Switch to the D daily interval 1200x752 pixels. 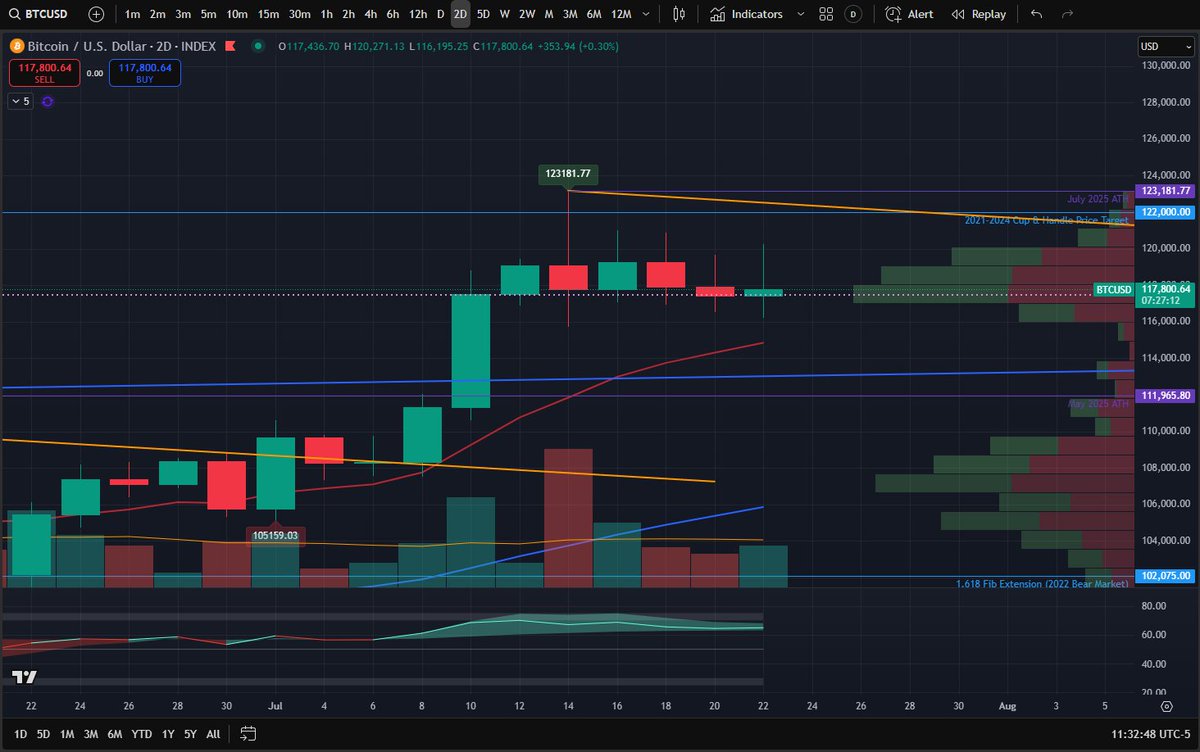tap(440, 14)
